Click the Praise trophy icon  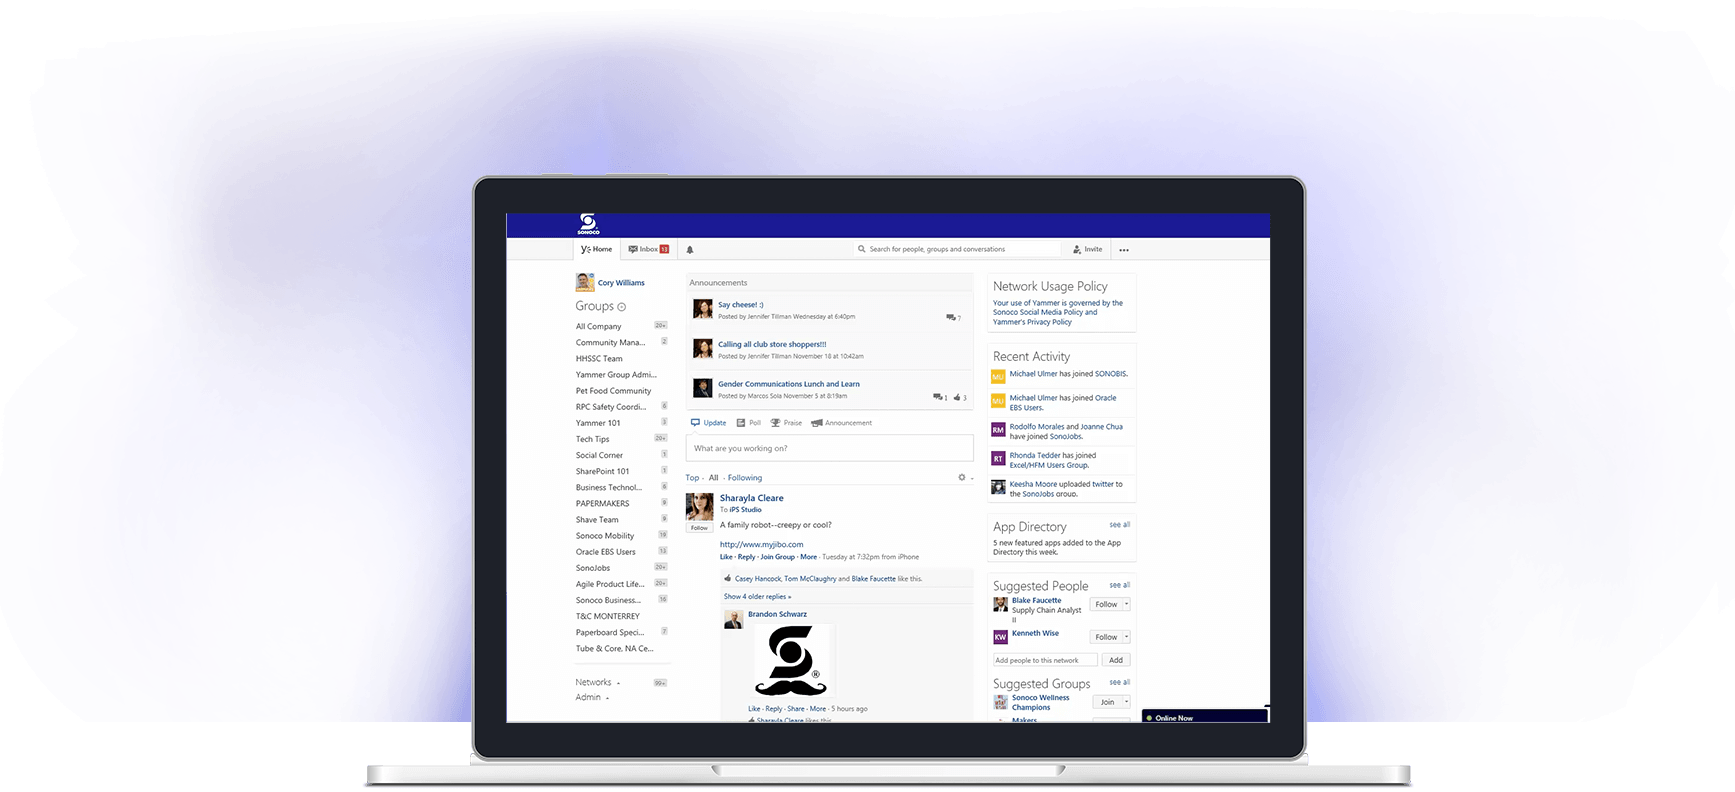[775, 423]
